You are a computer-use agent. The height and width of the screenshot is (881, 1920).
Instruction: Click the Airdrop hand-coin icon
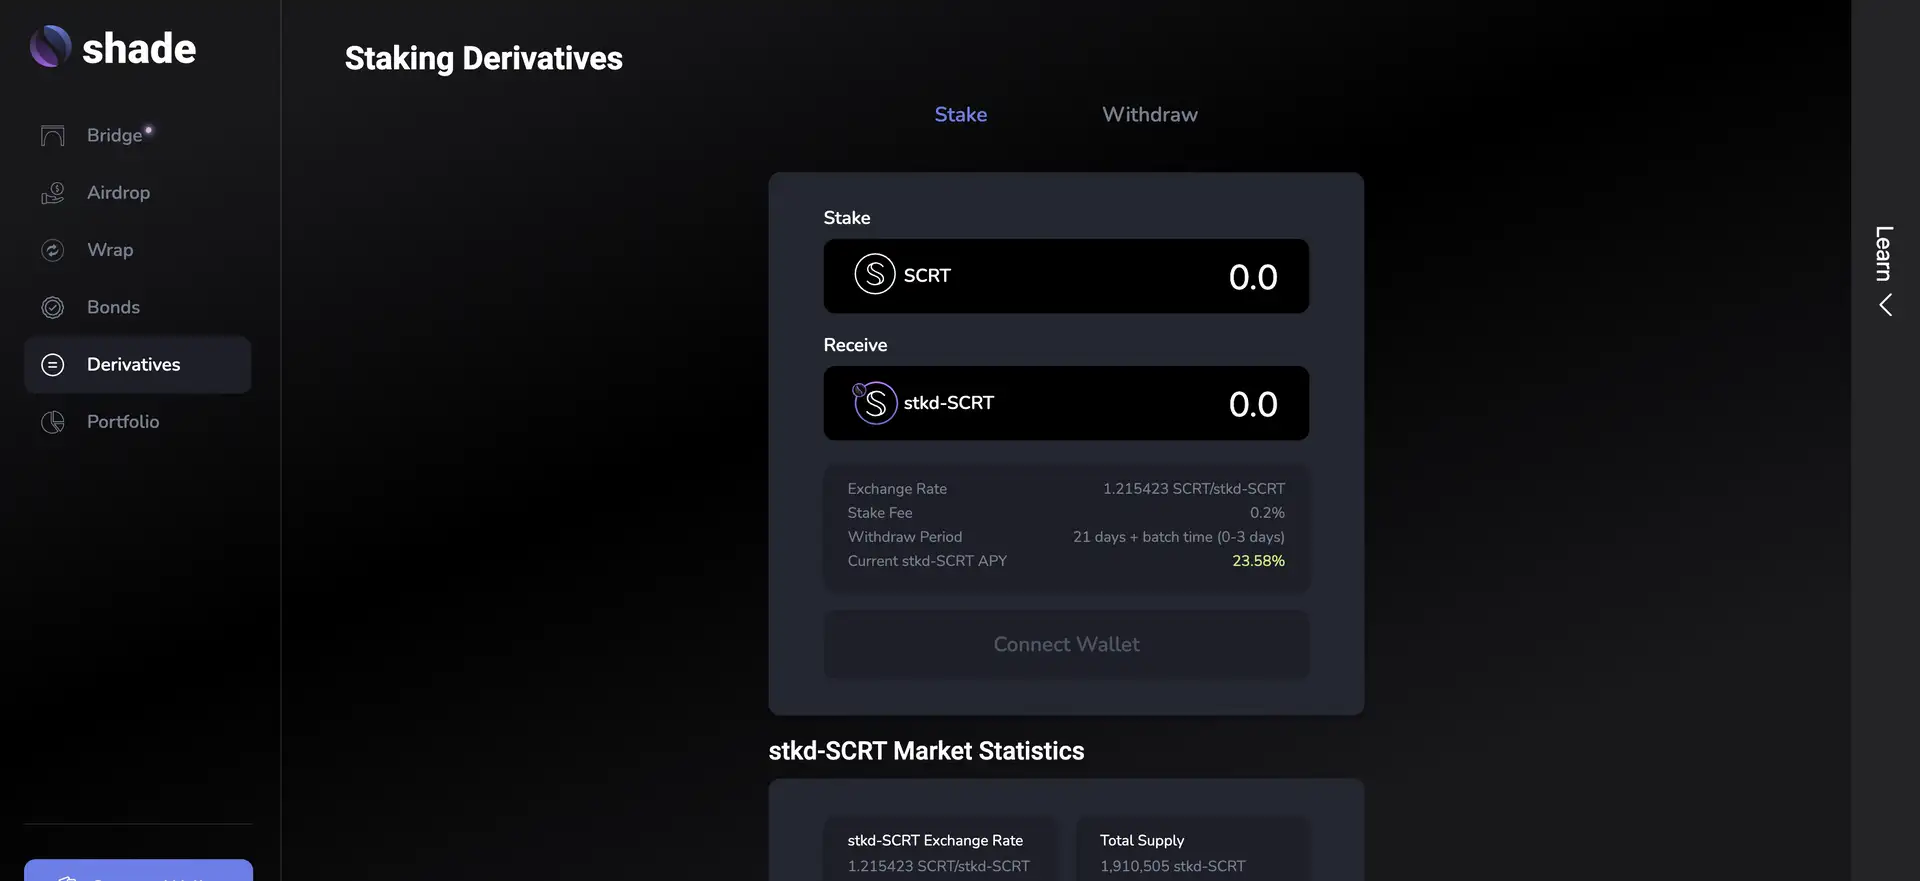(53, 193)
